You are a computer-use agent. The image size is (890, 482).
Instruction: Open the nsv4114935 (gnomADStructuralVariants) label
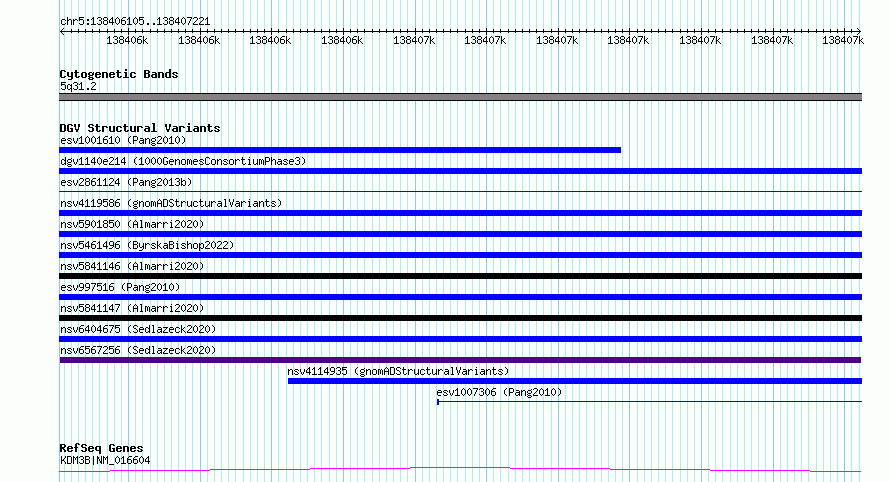click(x=398, y=371)
